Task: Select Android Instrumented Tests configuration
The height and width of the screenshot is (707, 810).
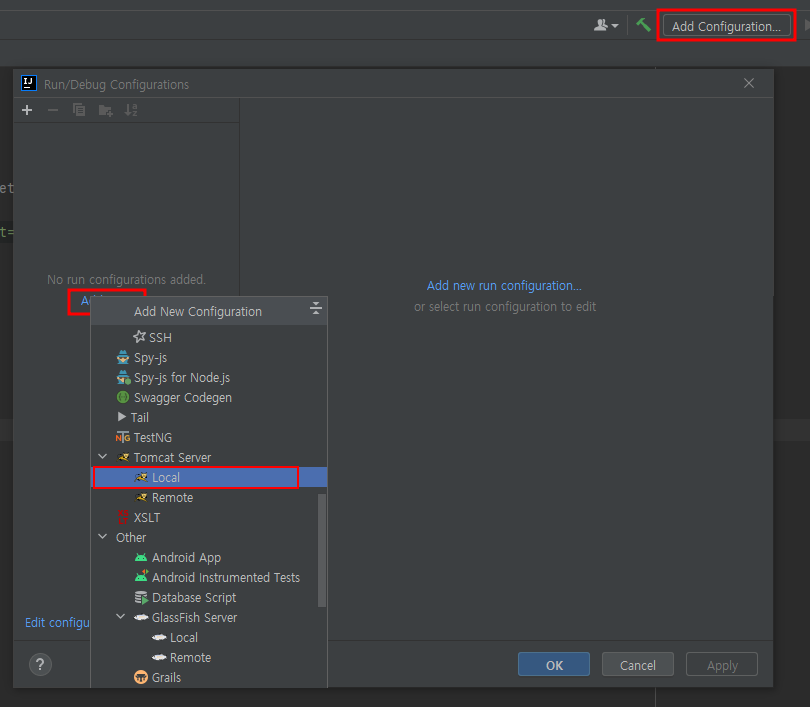Action: [204, 577]
